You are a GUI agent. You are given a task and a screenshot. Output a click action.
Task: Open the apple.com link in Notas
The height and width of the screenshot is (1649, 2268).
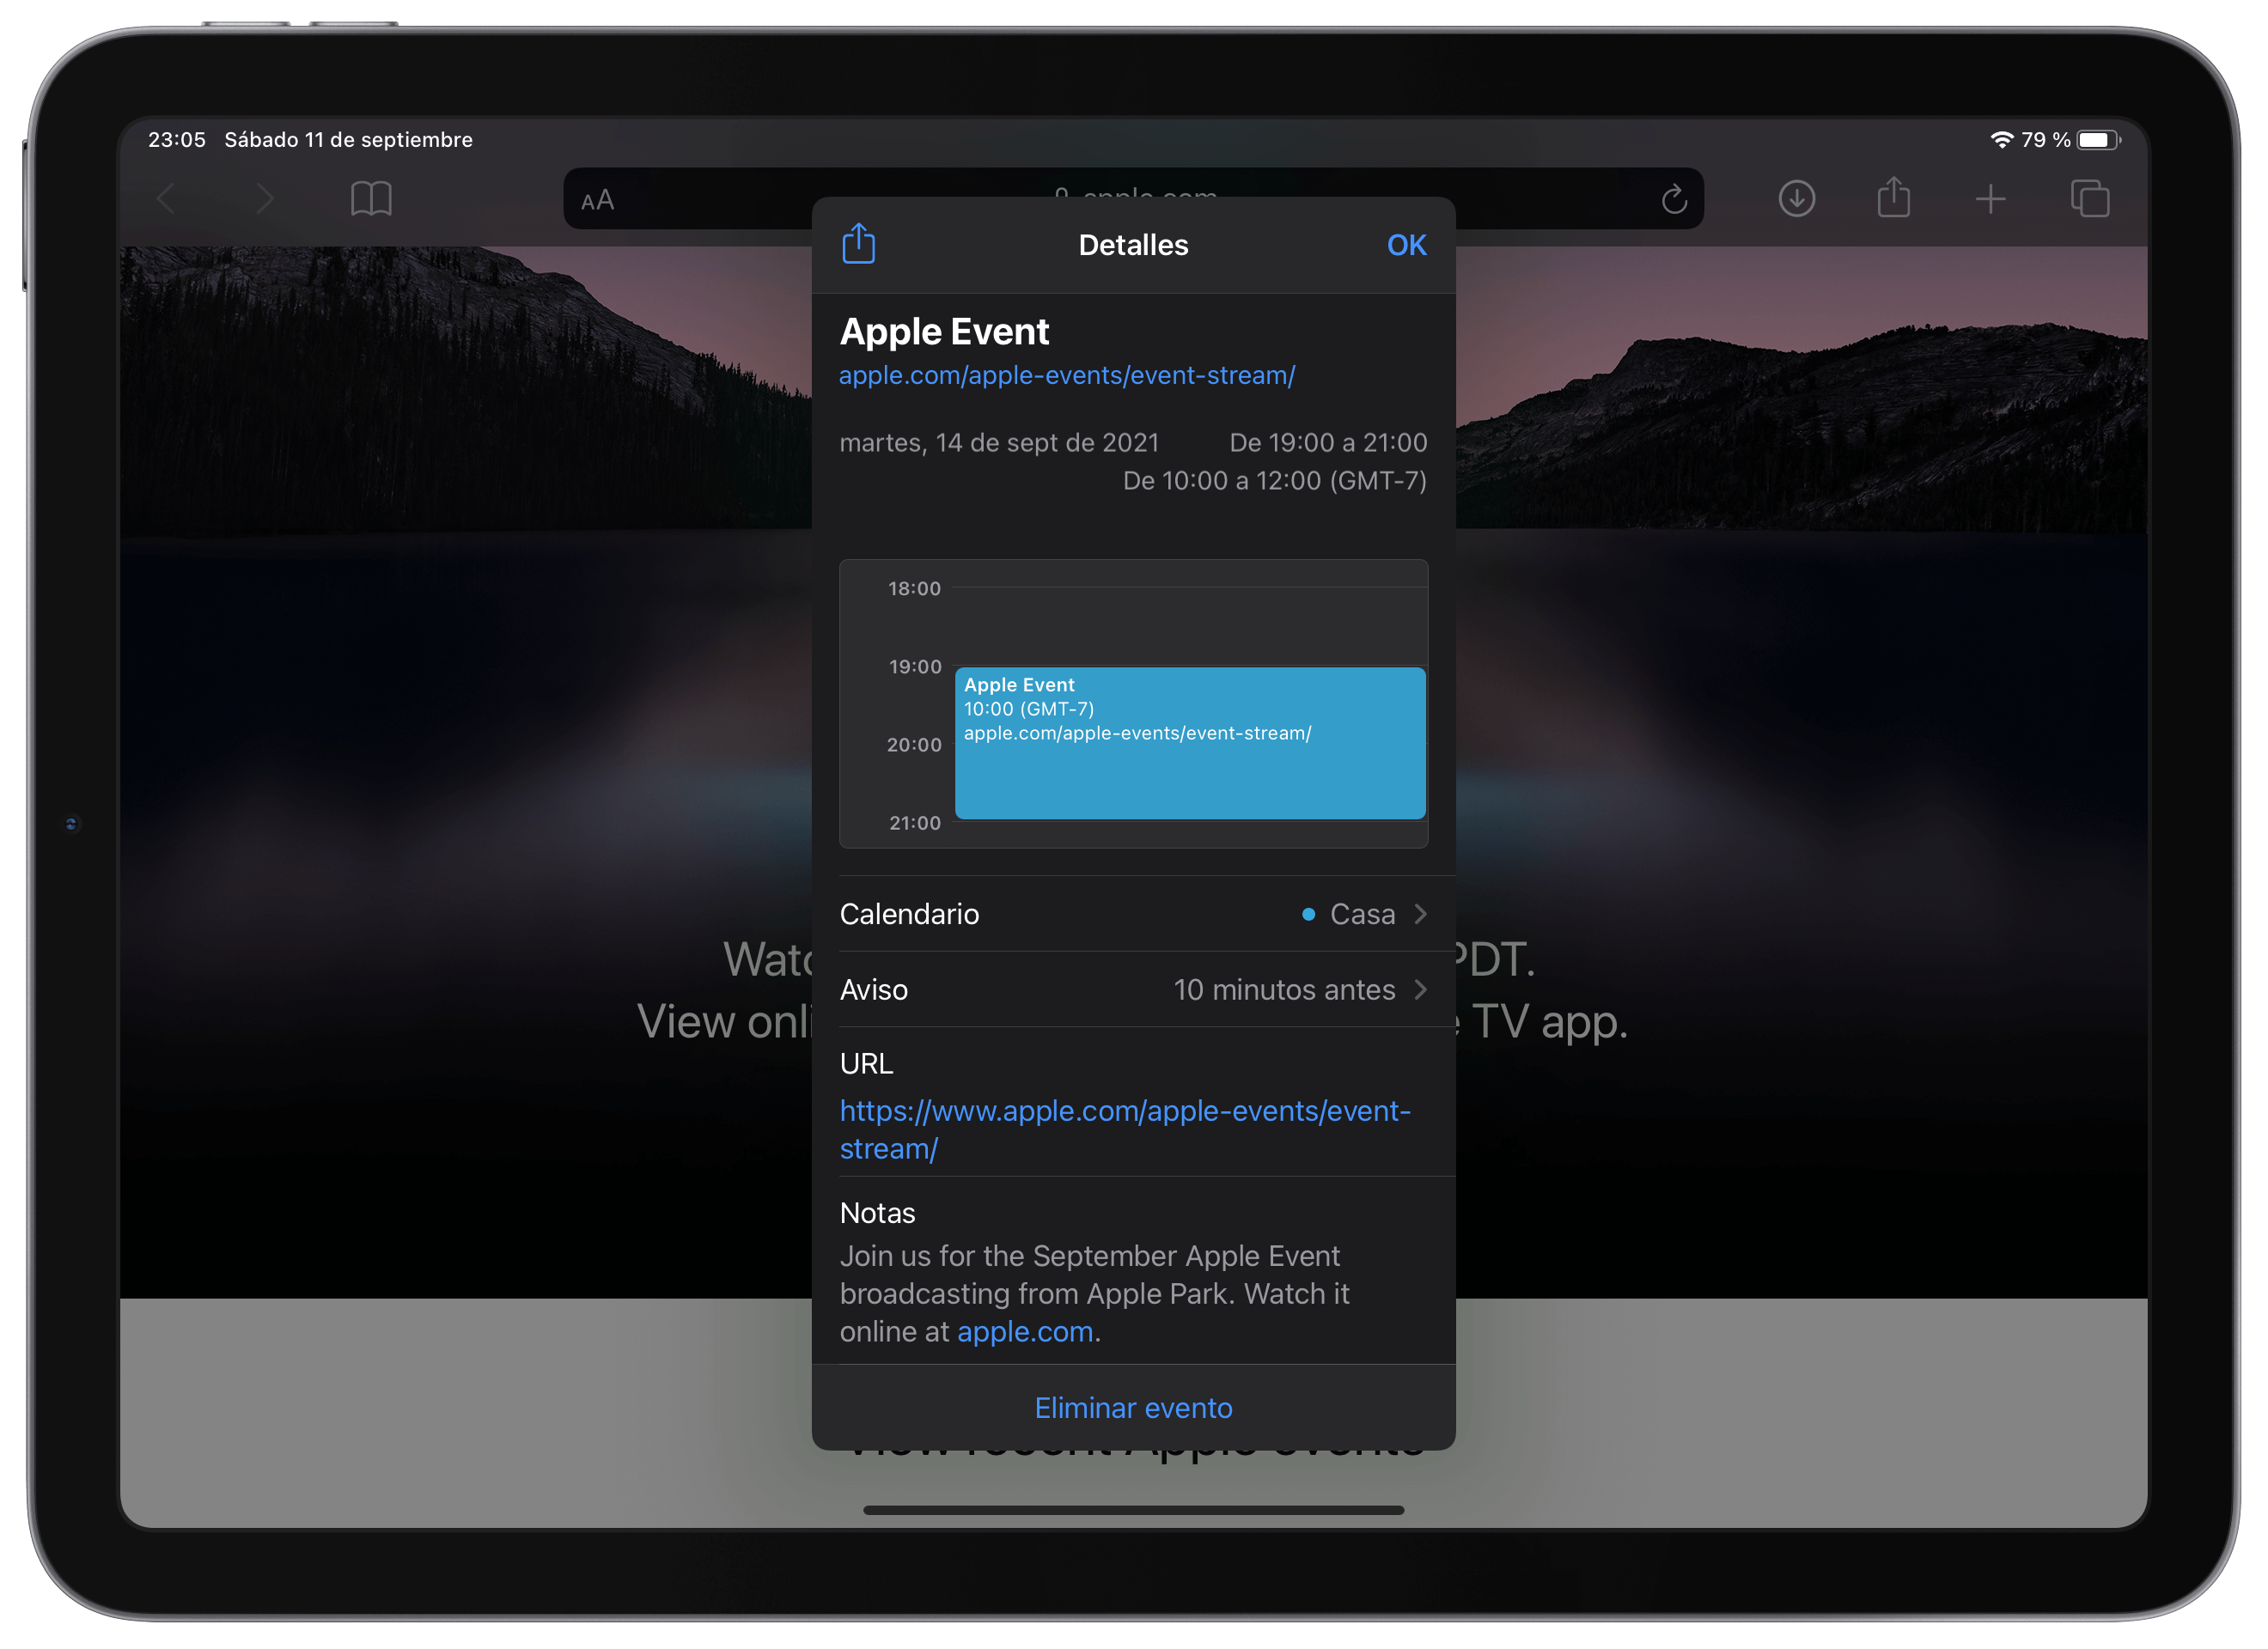[1024, 1330]
